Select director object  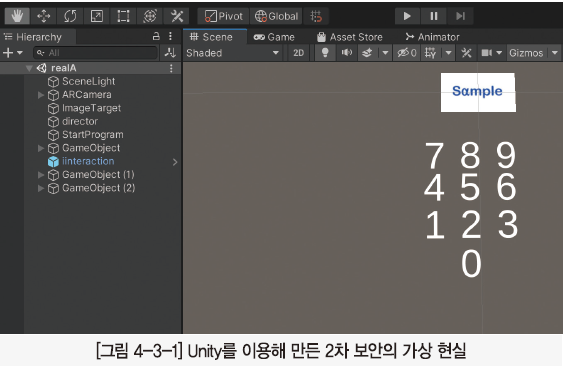coord(80,122)
